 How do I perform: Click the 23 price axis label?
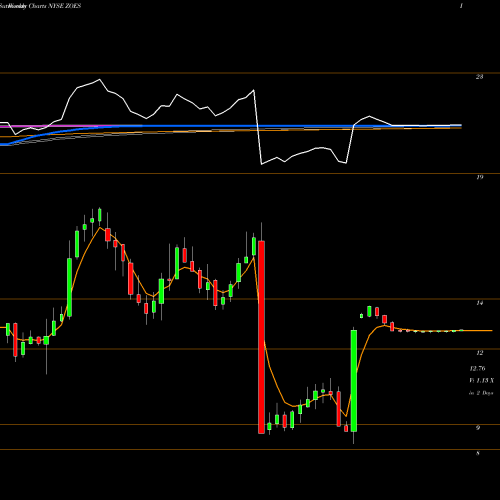[x=479, y=77]
